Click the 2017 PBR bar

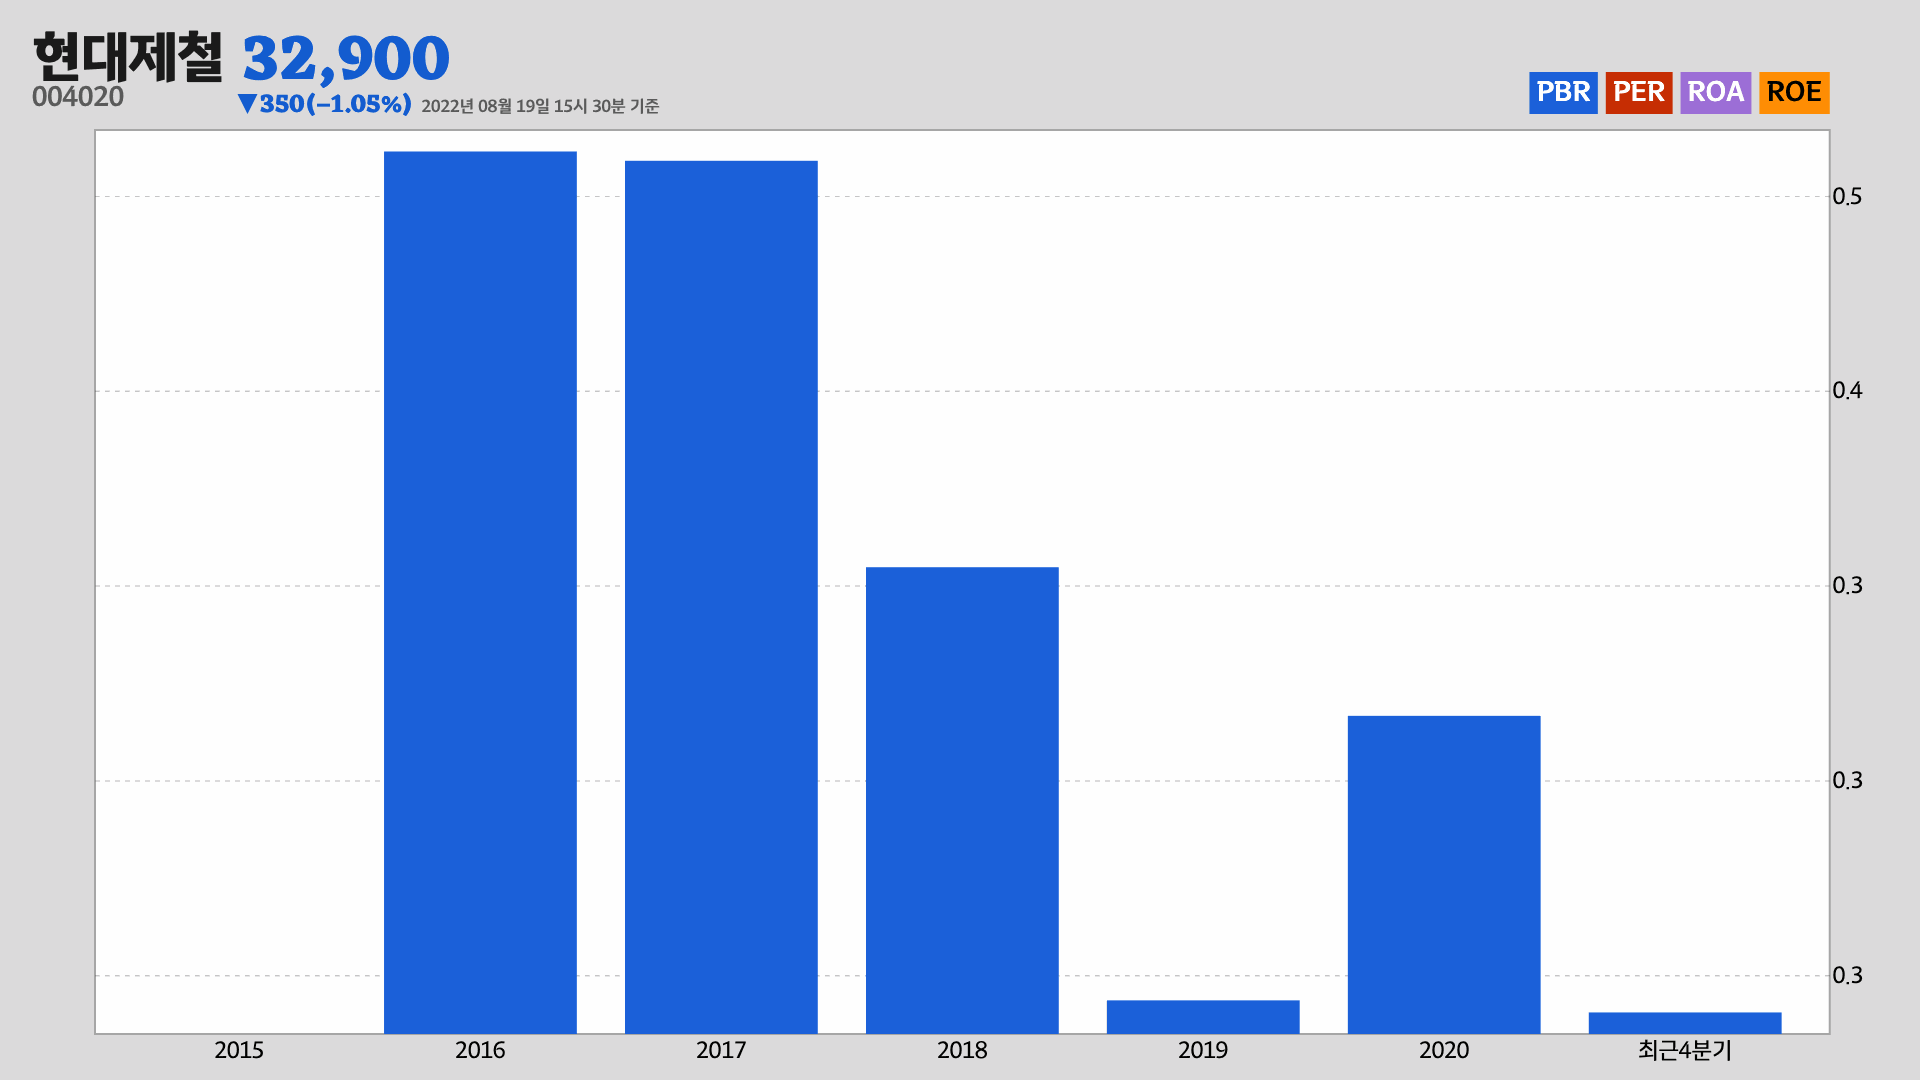click(721, 597)
